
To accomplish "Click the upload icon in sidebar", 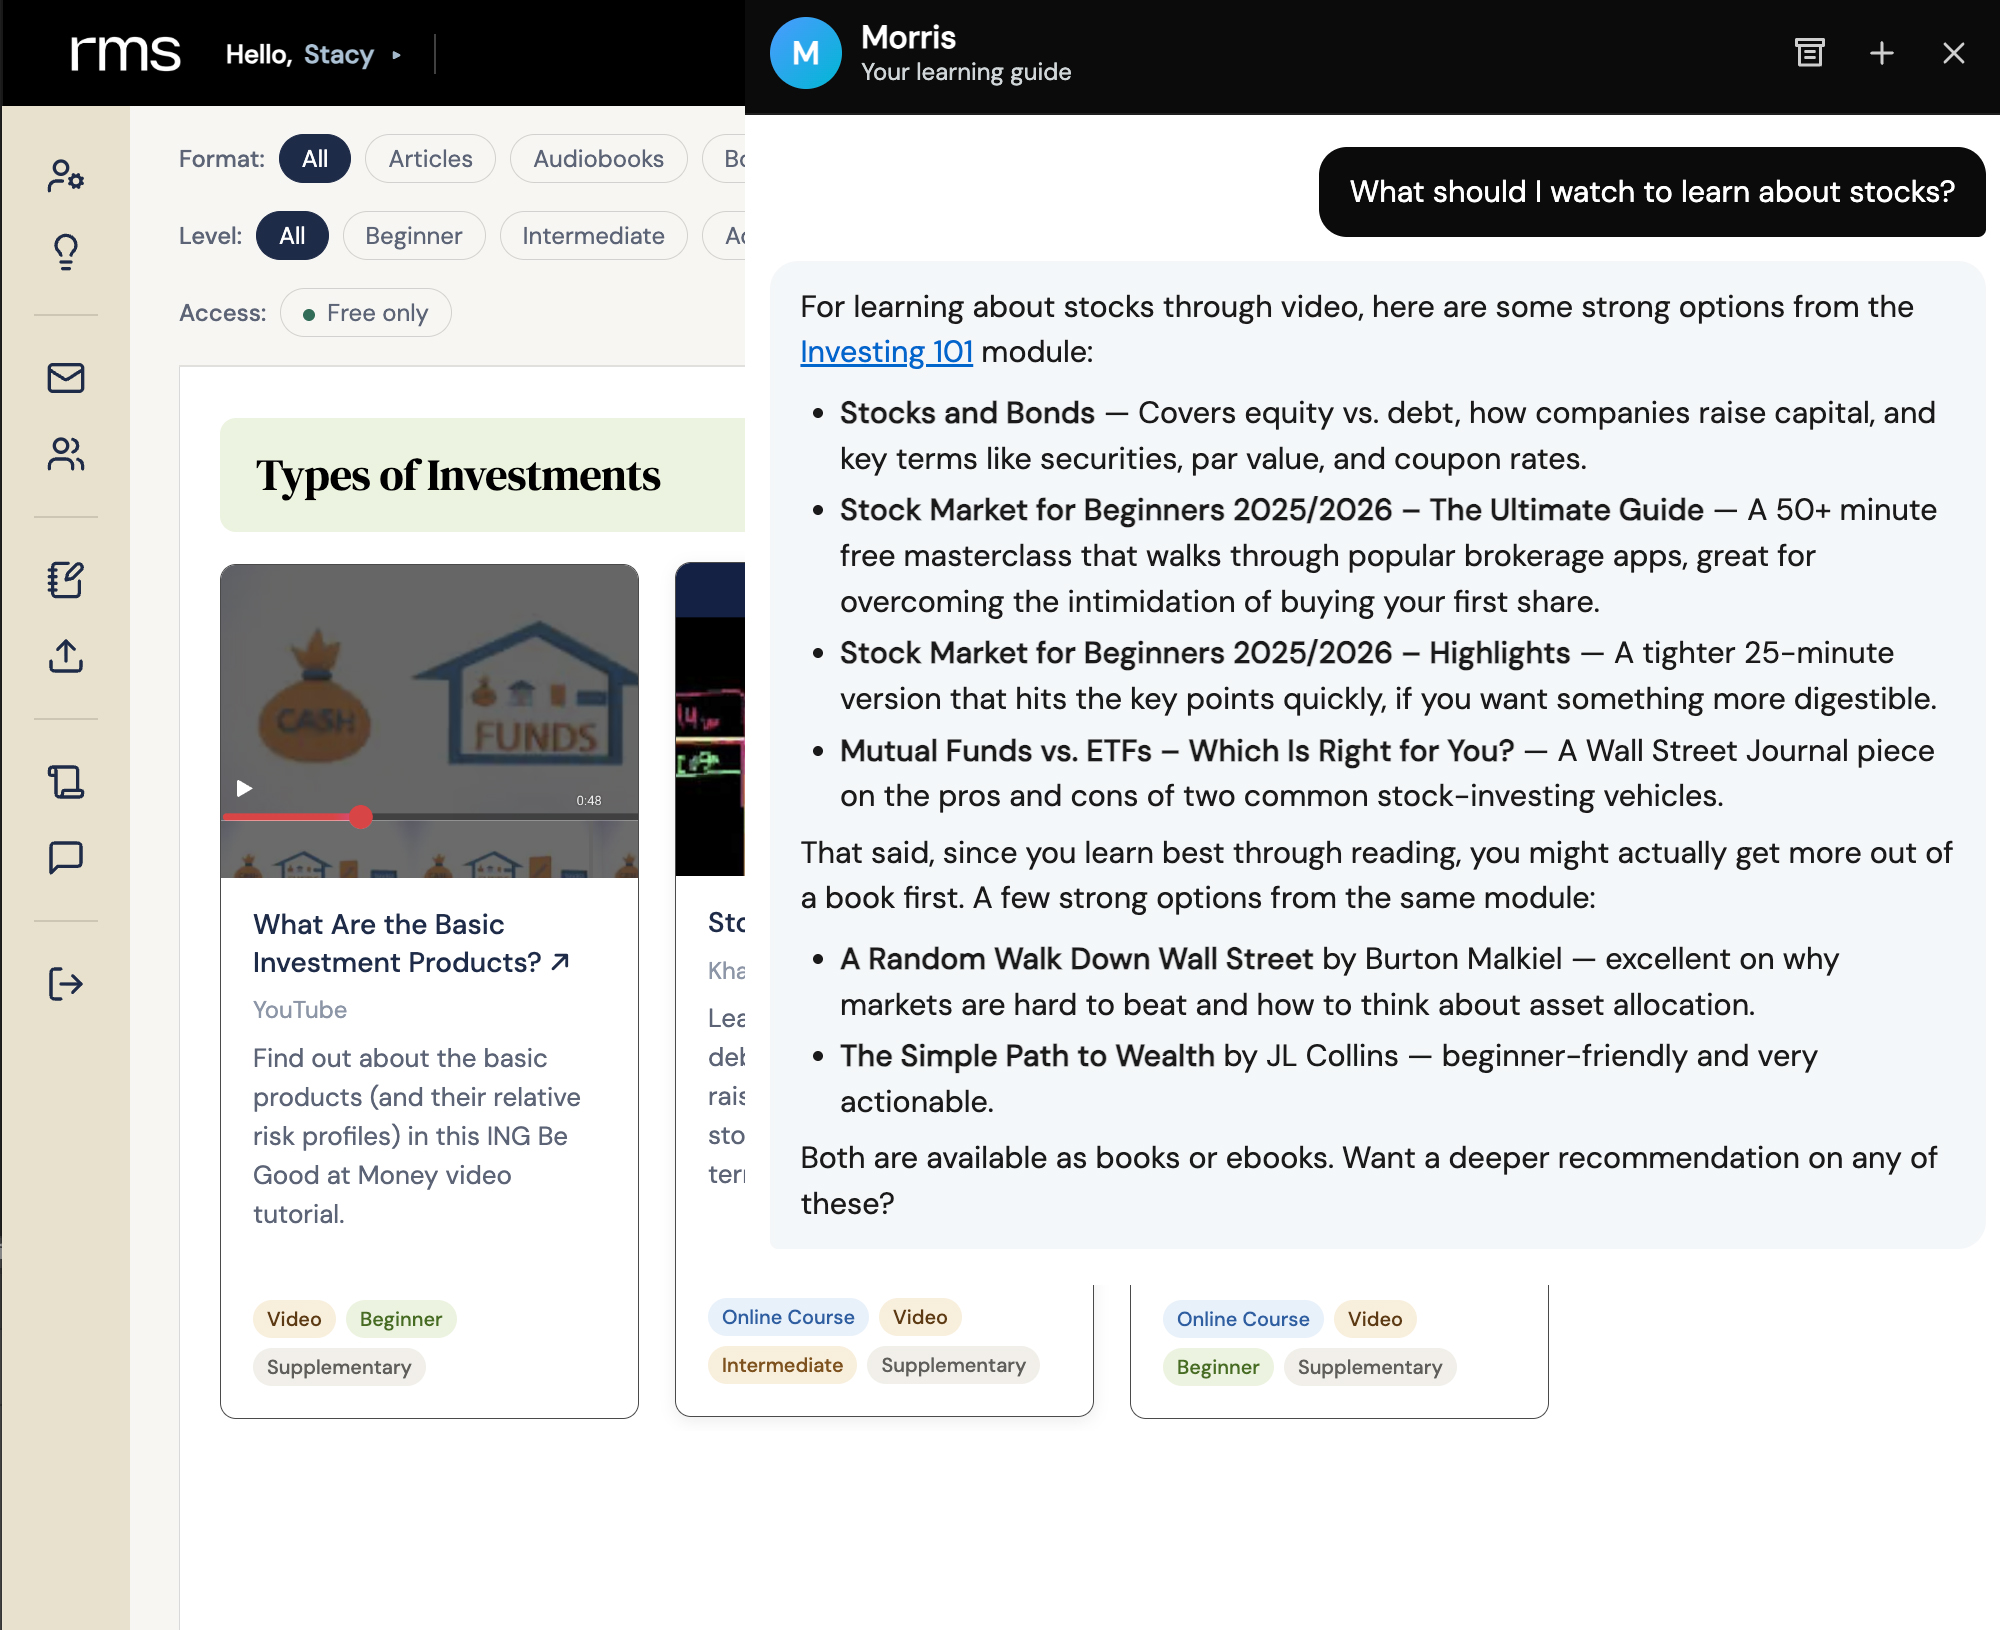I will (66, 656).
